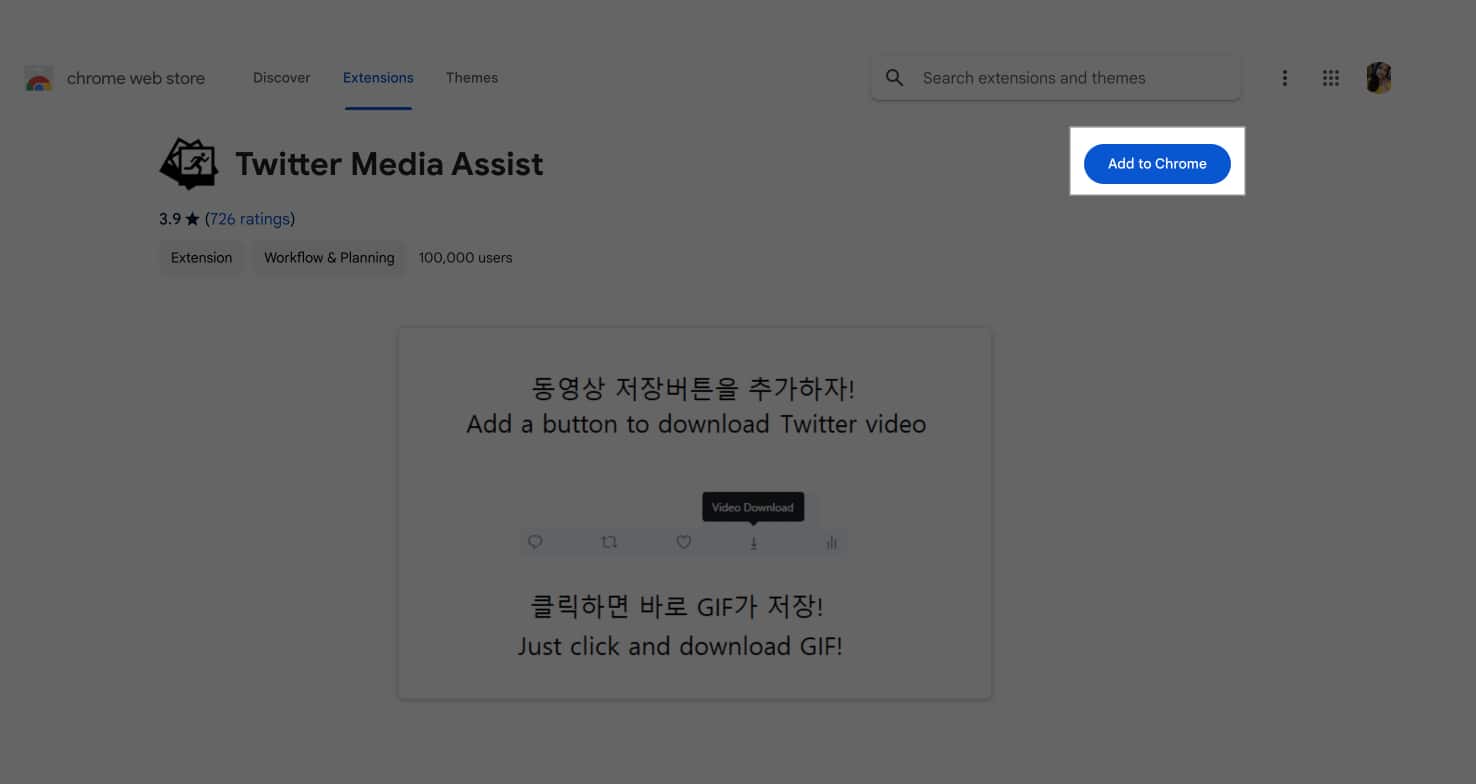Click the Video Download arrow icon
Screen dimensions: 1476x784
click(754, 542)
